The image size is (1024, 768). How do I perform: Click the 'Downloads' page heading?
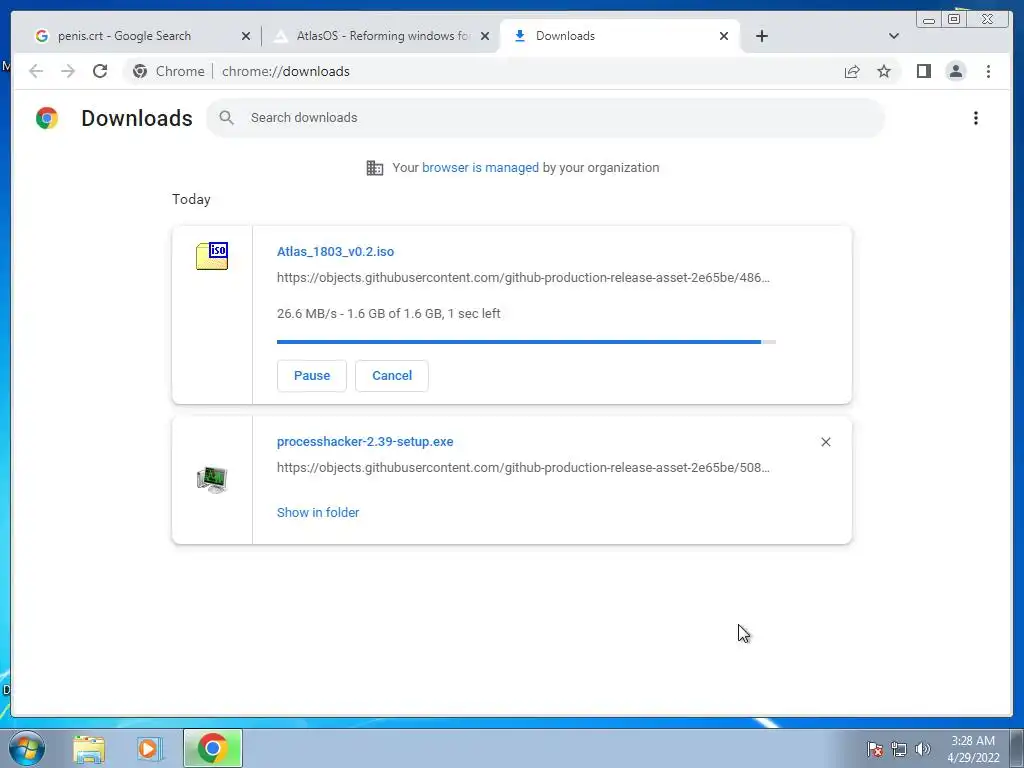point(136,118)
